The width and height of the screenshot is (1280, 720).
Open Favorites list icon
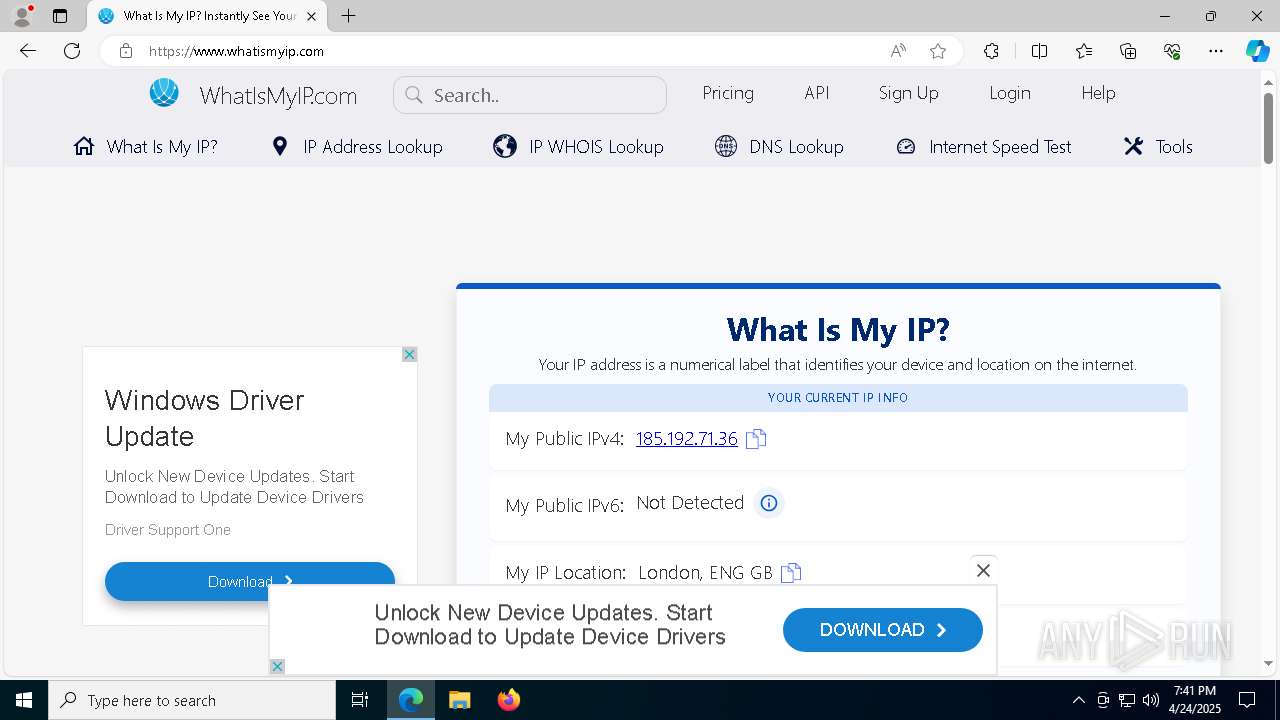point(1084,51)
